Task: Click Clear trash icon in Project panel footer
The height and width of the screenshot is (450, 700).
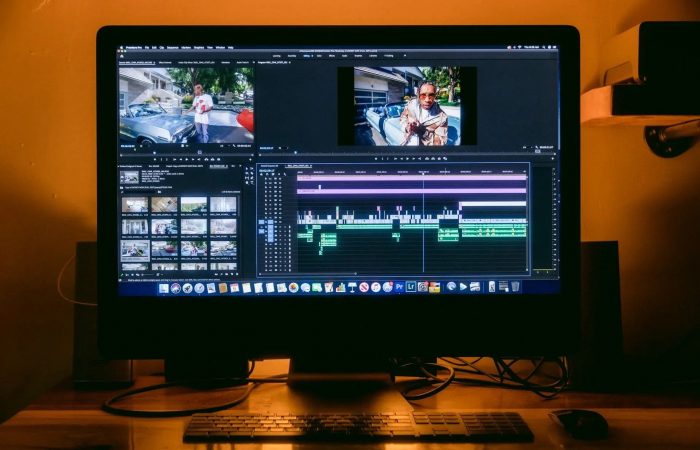Action: coord(237,274)
